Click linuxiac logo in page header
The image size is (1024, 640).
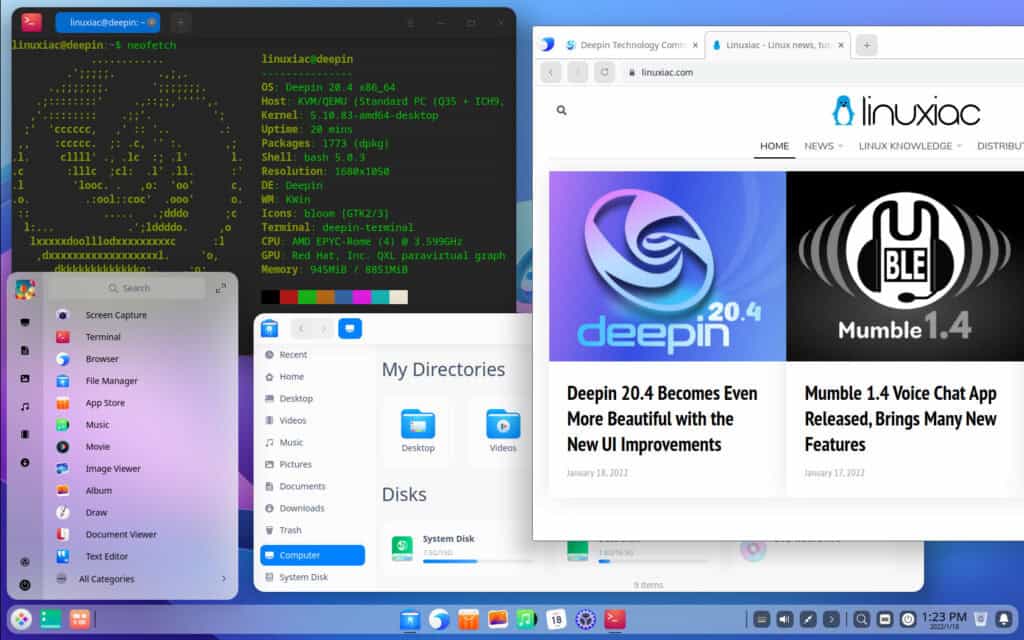(906, 111)
